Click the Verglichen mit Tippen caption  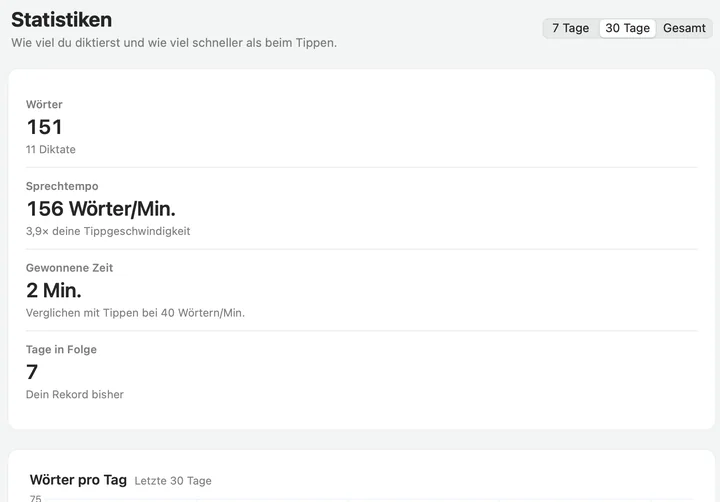click(x=135, y=313)
